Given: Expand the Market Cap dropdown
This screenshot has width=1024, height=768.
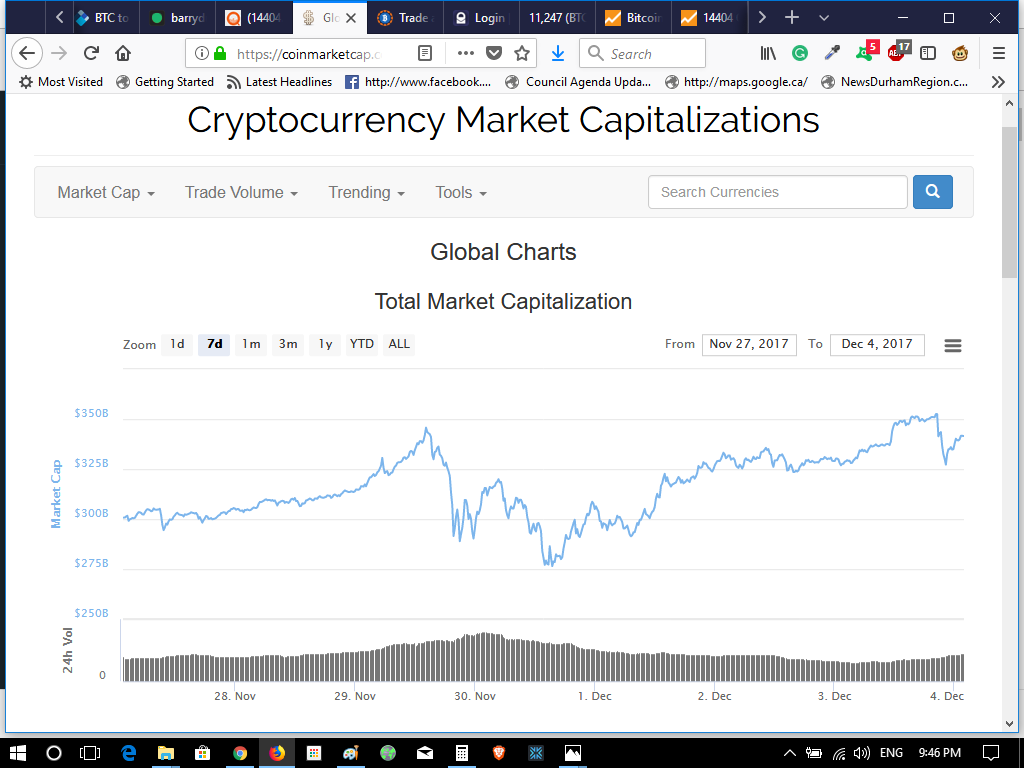Looking at the screenshot, I should [106, 193].
